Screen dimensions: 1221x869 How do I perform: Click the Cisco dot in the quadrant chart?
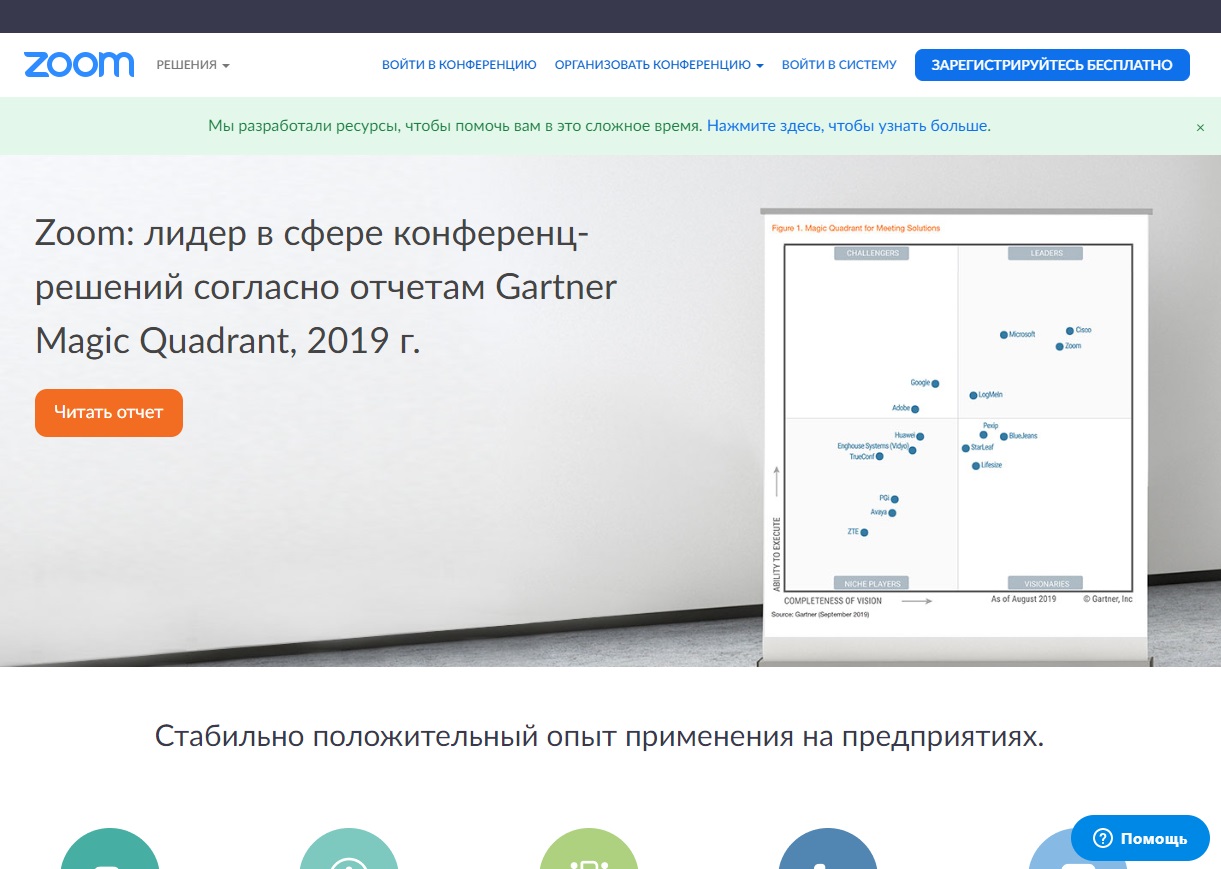[1070, 330]
